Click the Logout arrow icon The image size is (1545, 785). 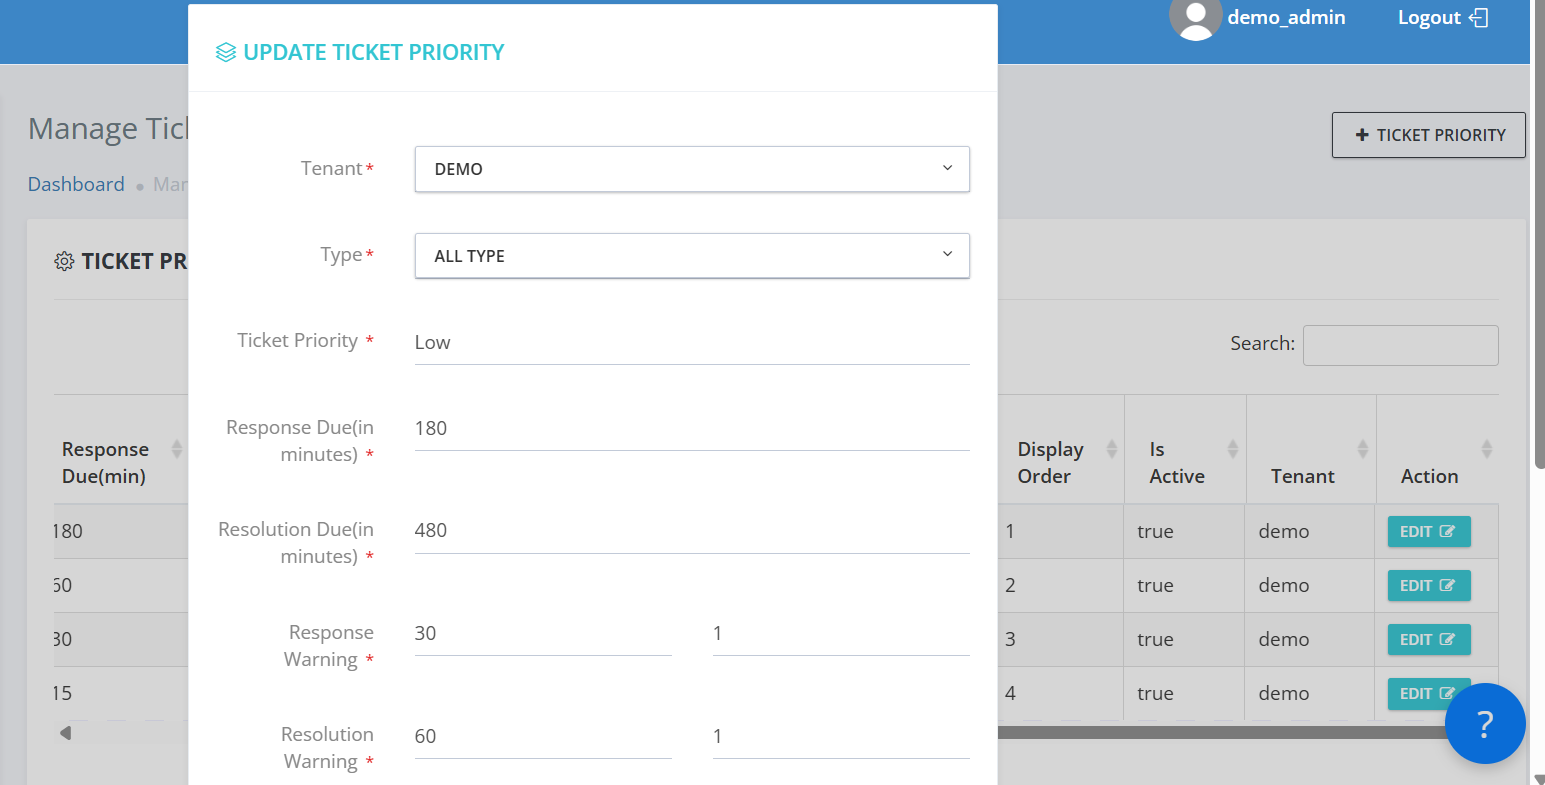1479,18
